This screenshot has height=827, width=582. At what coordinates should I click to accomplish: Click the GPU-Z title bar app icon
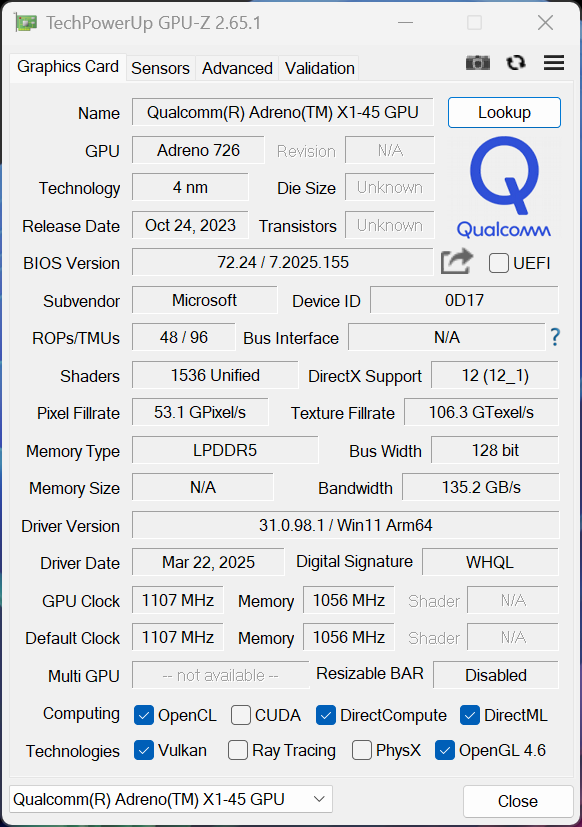point(26,23)
